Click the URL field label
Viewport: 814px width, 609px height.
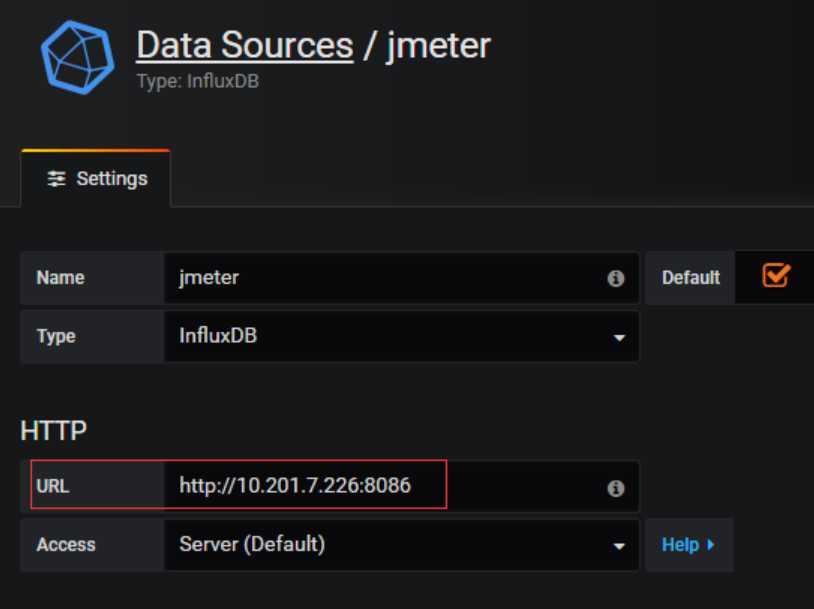coord(52,486)
